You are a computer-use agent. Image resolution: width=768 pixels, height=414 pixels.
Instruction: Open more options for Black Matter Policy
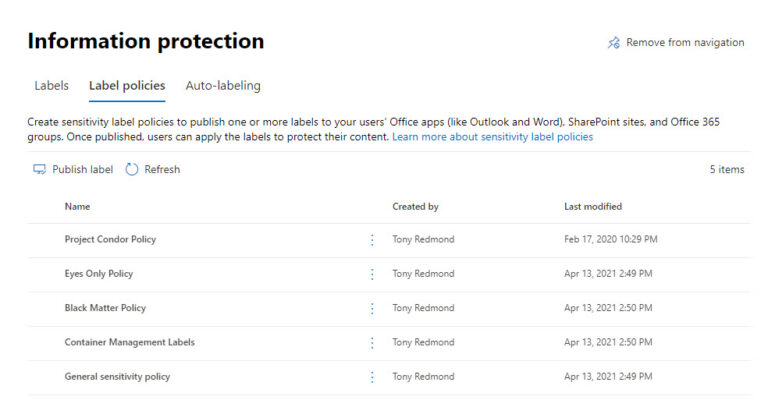pos(372,308)
